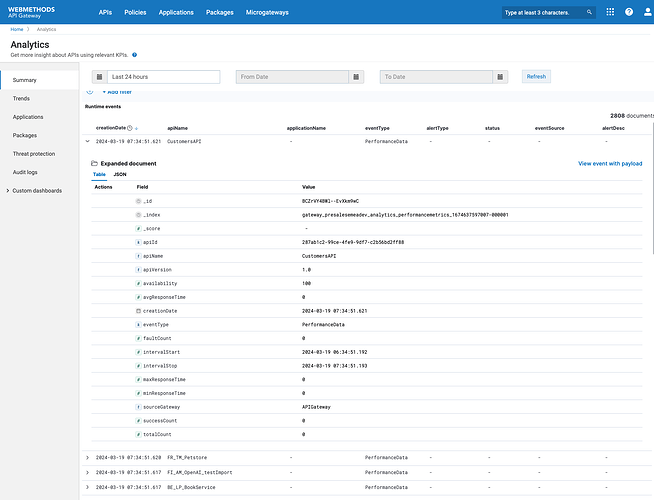The width and height of the screenshot is (654, 500).
Task: Select Threat protection in the sidebar
Action: pyautogui.click(x=34, y=153)
